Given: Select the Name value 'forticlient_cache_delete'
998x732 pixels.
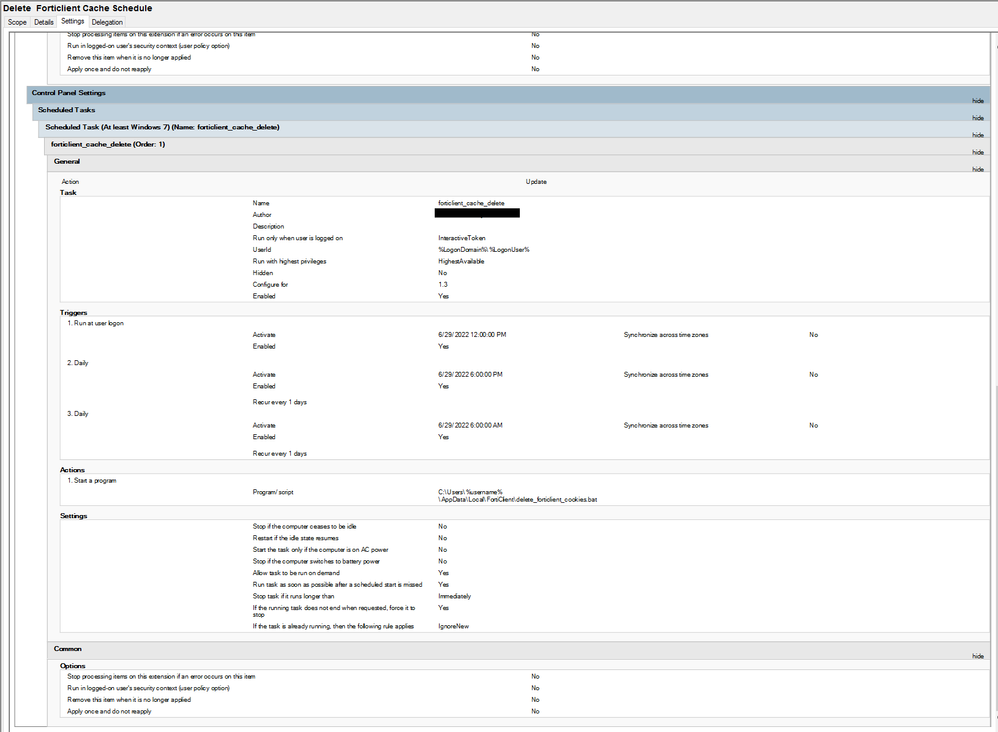Looking at the screenshot, I should tap(471, 203).
